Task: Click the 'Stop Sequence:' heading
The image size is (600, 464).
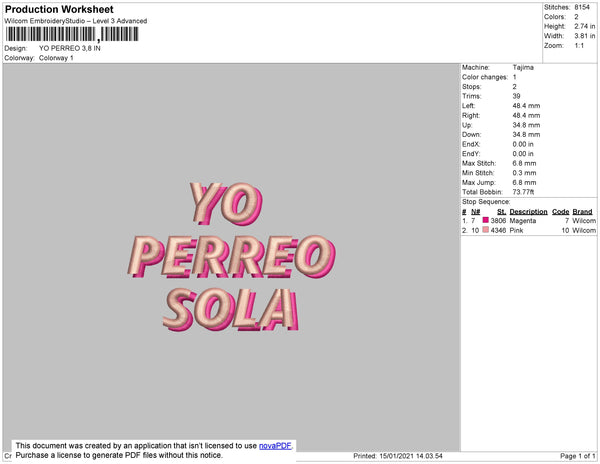Action: pos(486,202)
